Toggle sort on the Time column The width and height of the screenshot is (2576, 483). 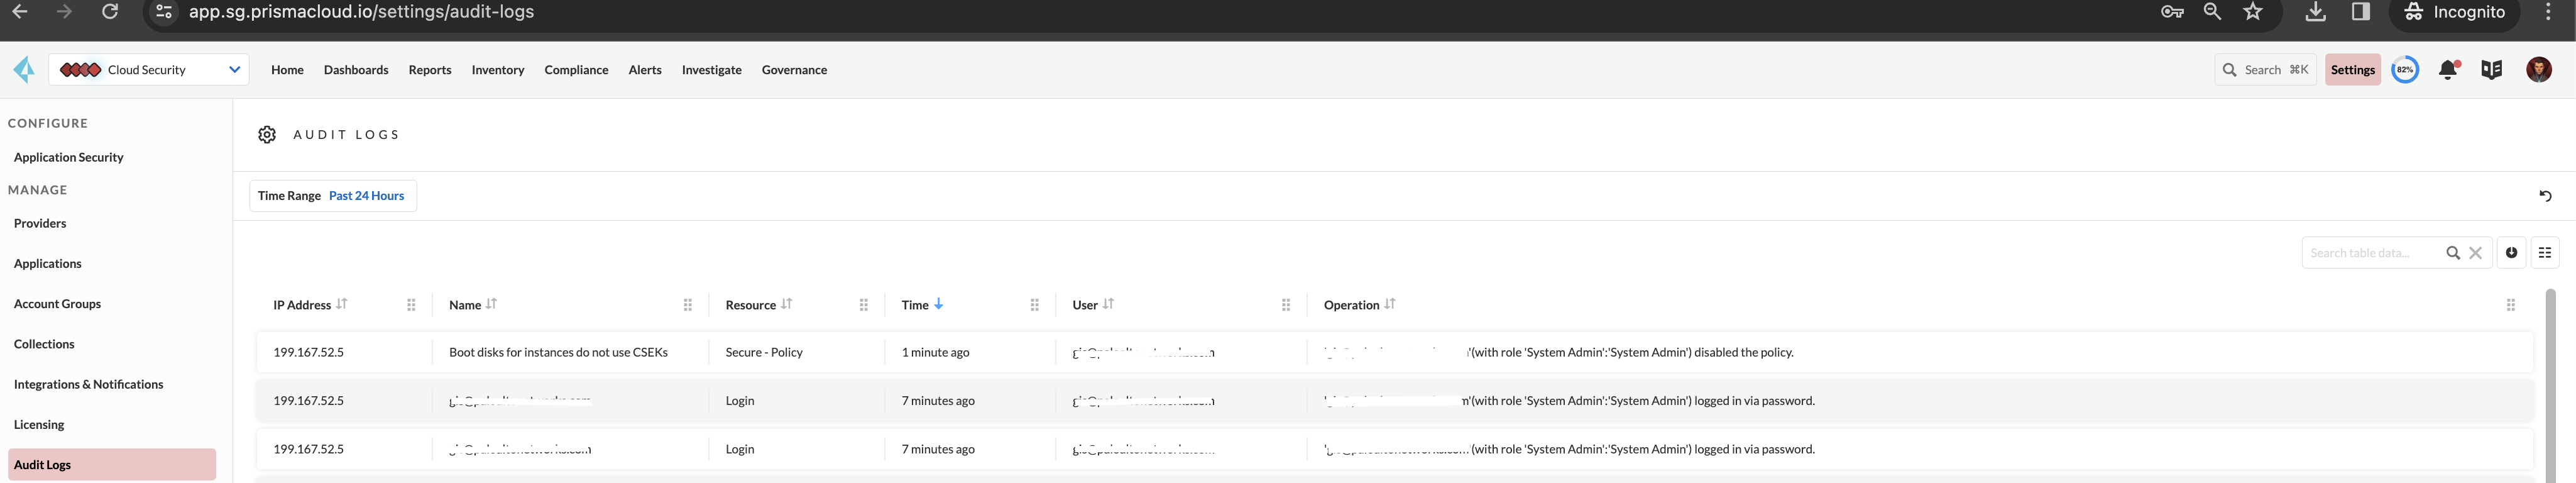tap(938, 304)
